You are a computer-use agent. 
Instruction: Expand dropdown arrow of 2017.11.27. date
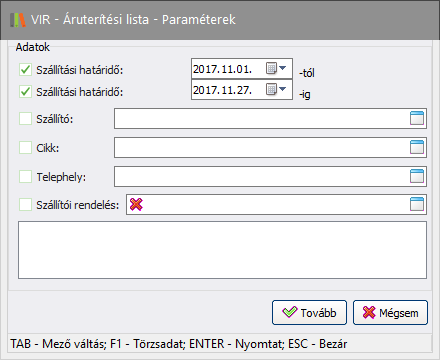click(x=283, y=89)
